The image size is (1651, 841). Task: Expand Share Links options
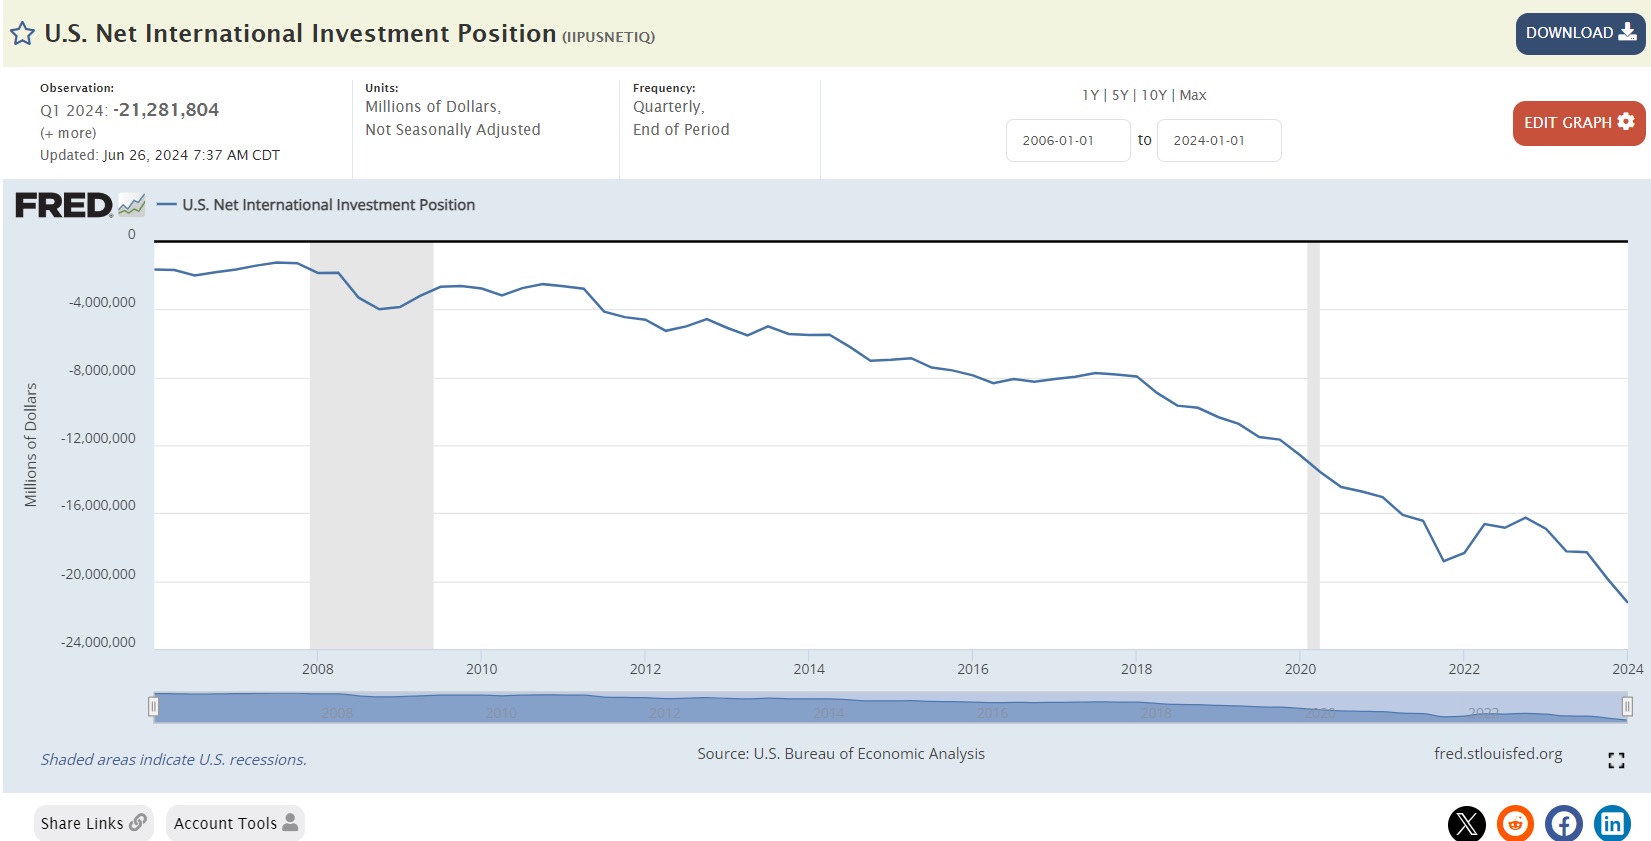pyautogui.click(x=94, y=823)
